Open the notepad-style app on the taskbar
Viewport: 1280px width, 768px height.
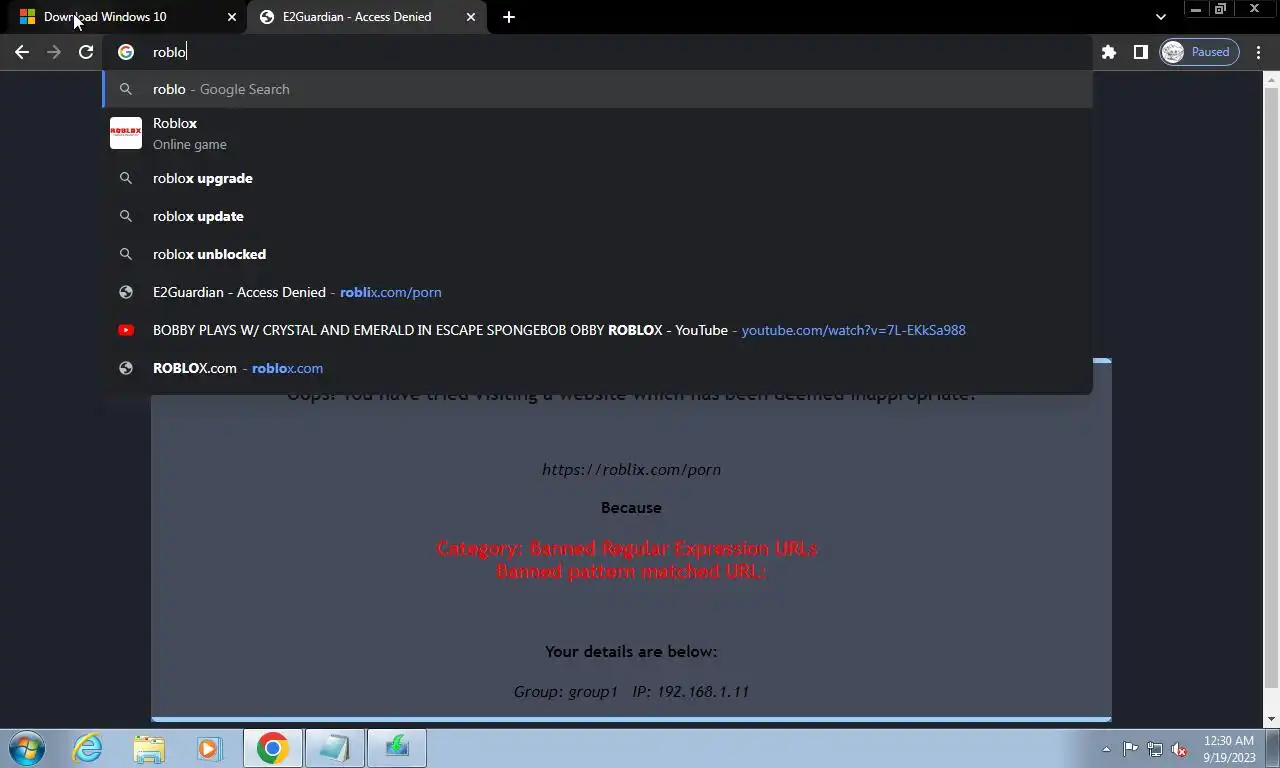coord(334,748)
